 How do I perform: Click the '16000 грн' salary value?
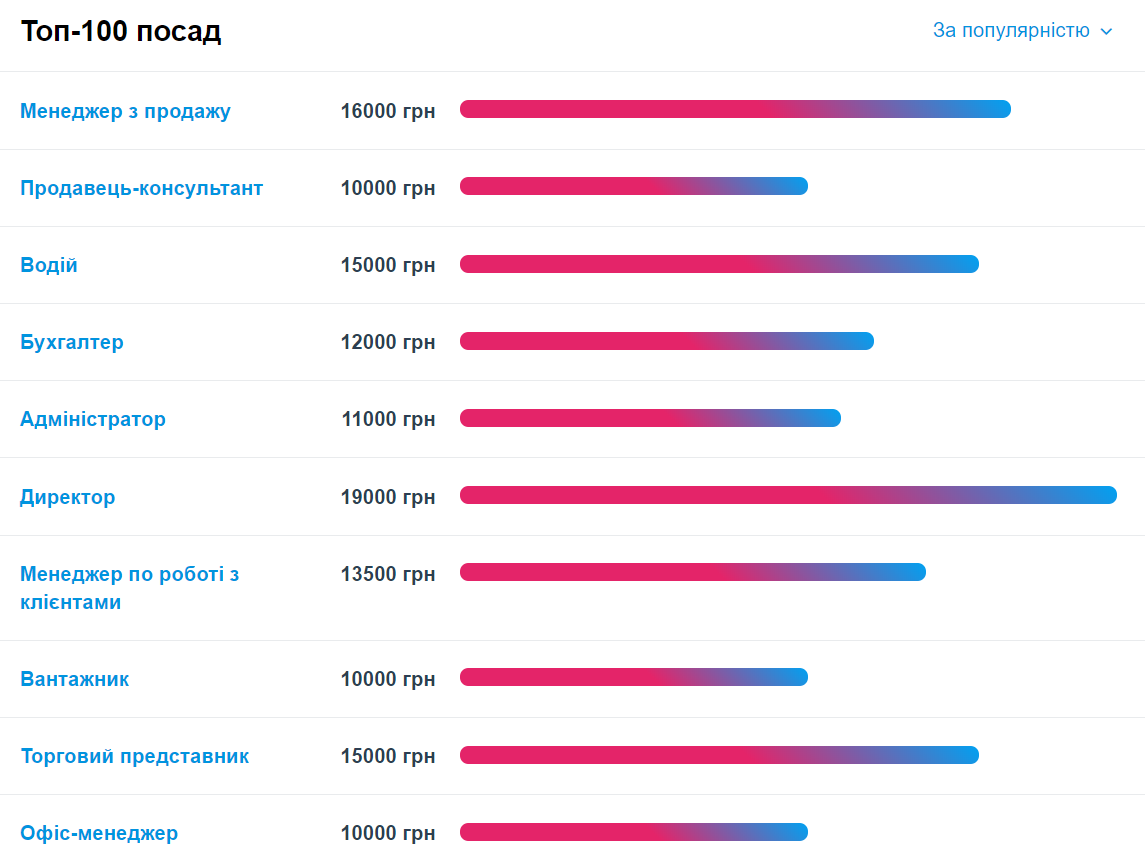pyautogui.click(x=388, y=111)
